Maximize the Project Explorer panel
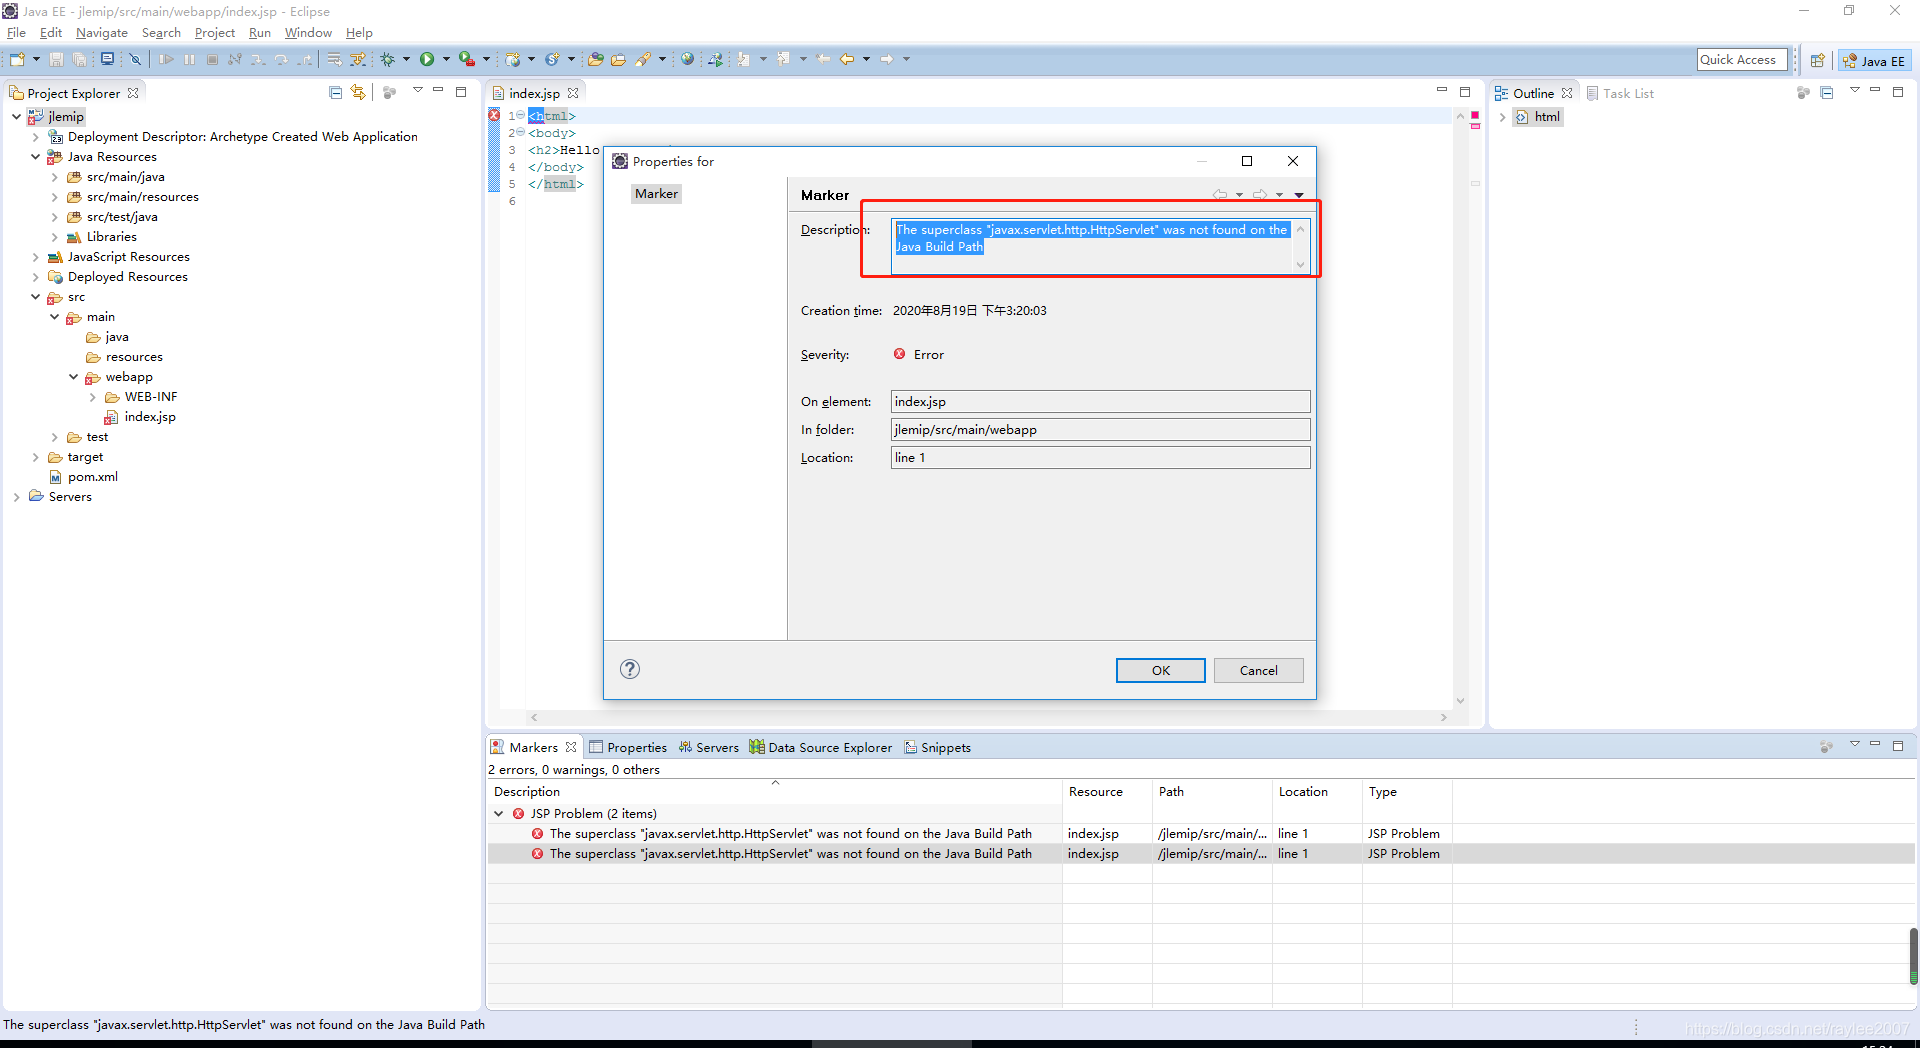 pos(461,92)
